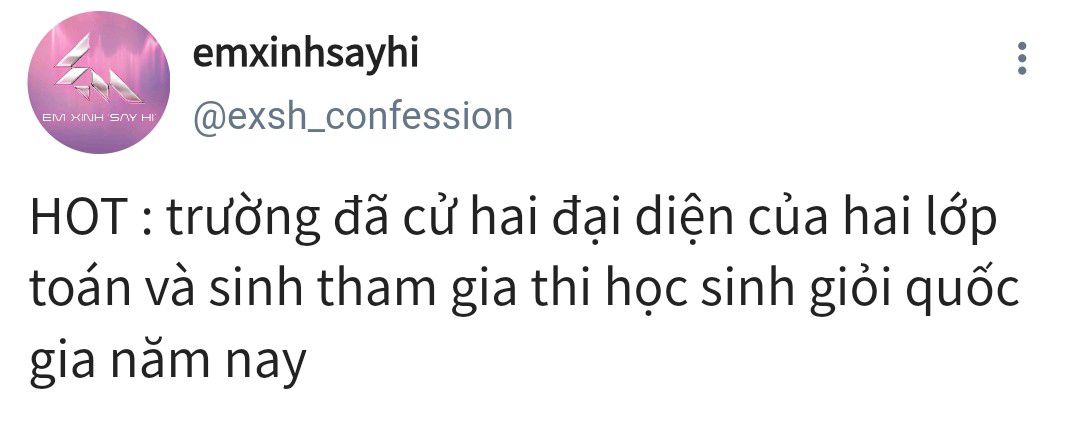Click the word "trường" in the post
This screenshot has height=436, width=1080.
243,219
